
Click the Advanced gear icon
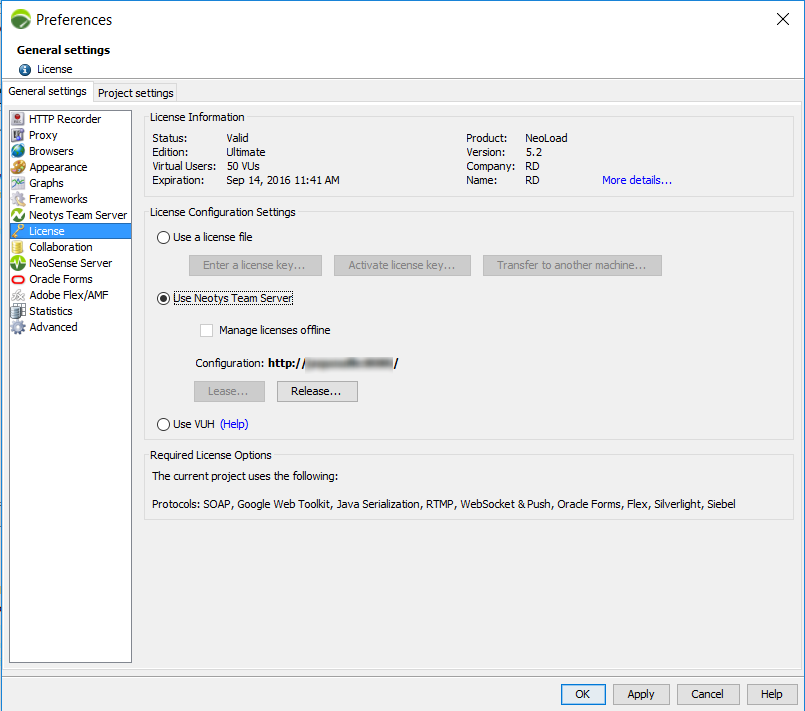click(18, 327)
